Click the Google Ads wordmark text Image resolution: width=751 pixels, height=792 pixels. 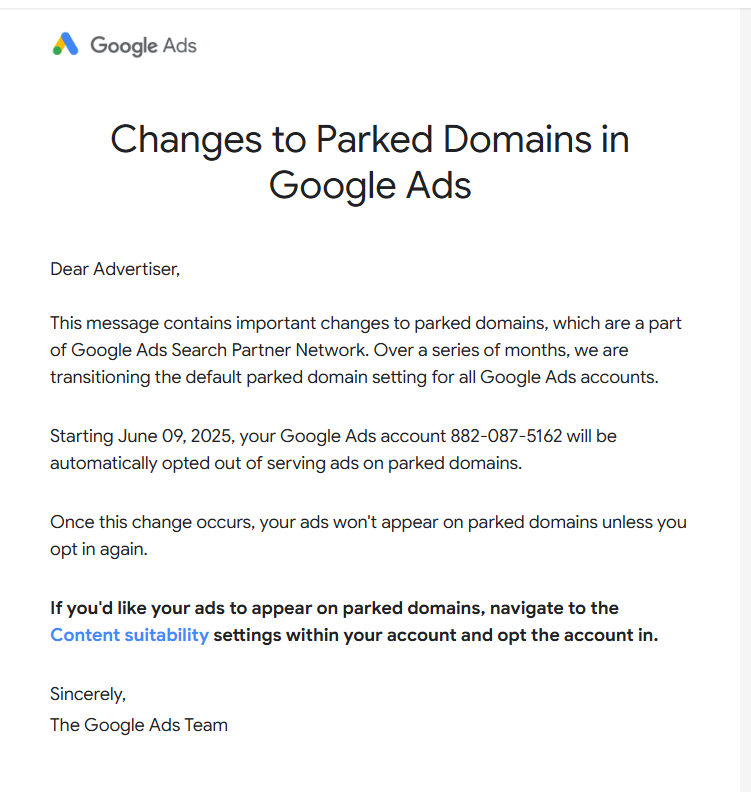(x=143, y=46)
